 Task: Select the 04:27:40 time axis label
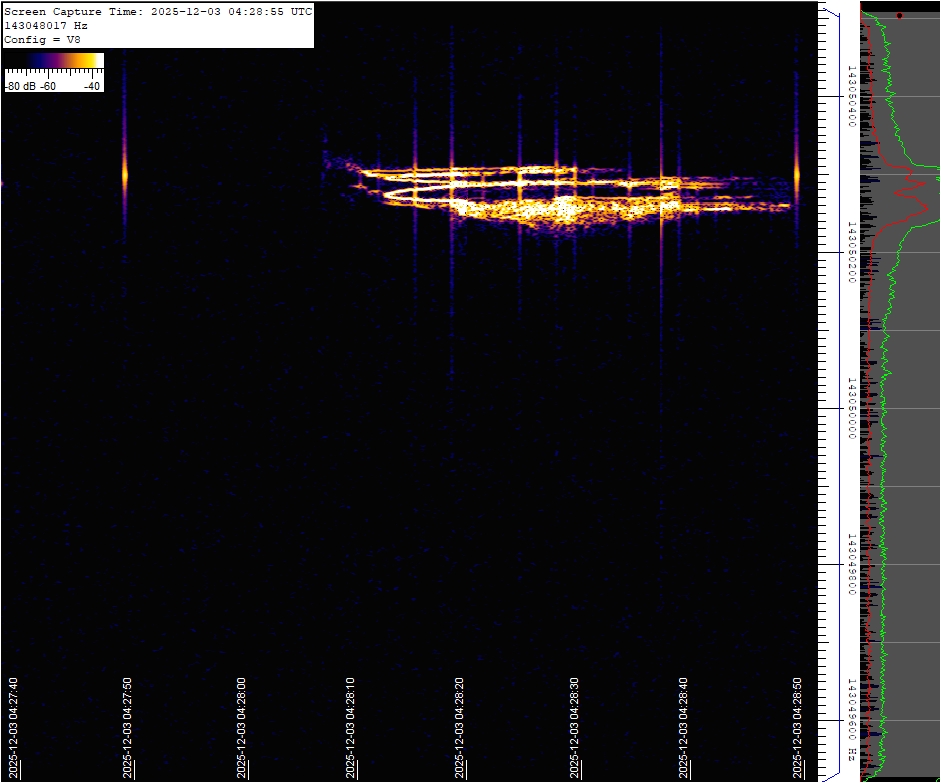pos(13,729)
